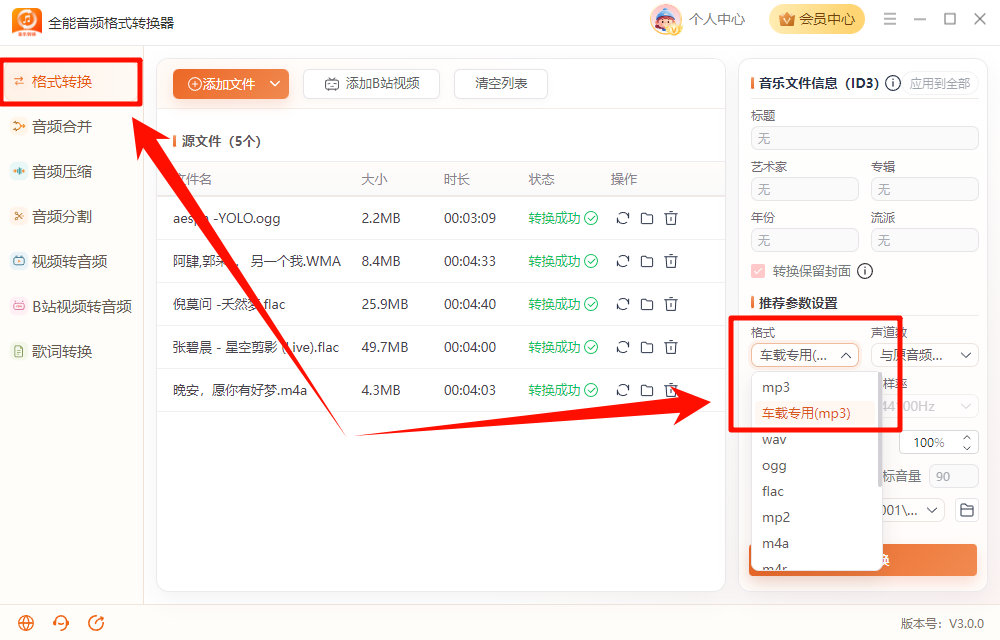Click the 添加B站视频 button
Viewport: 1000px width, 640px height.
click(x=371, y=84)
